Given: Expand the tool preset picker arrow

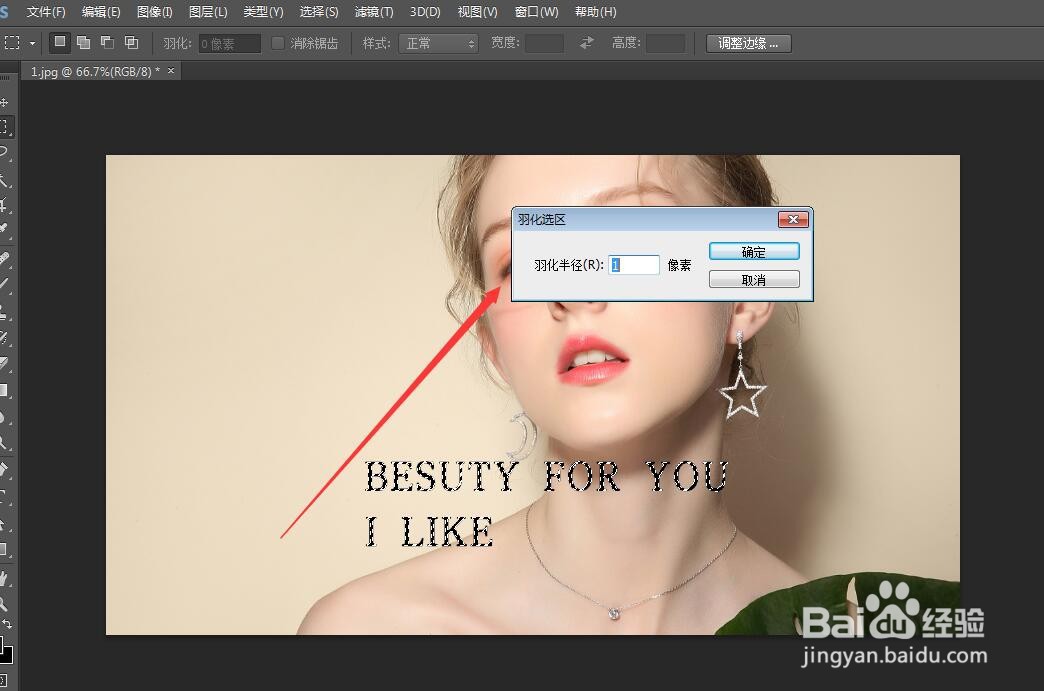Looking at the screenshot, I should coord(32,44).
